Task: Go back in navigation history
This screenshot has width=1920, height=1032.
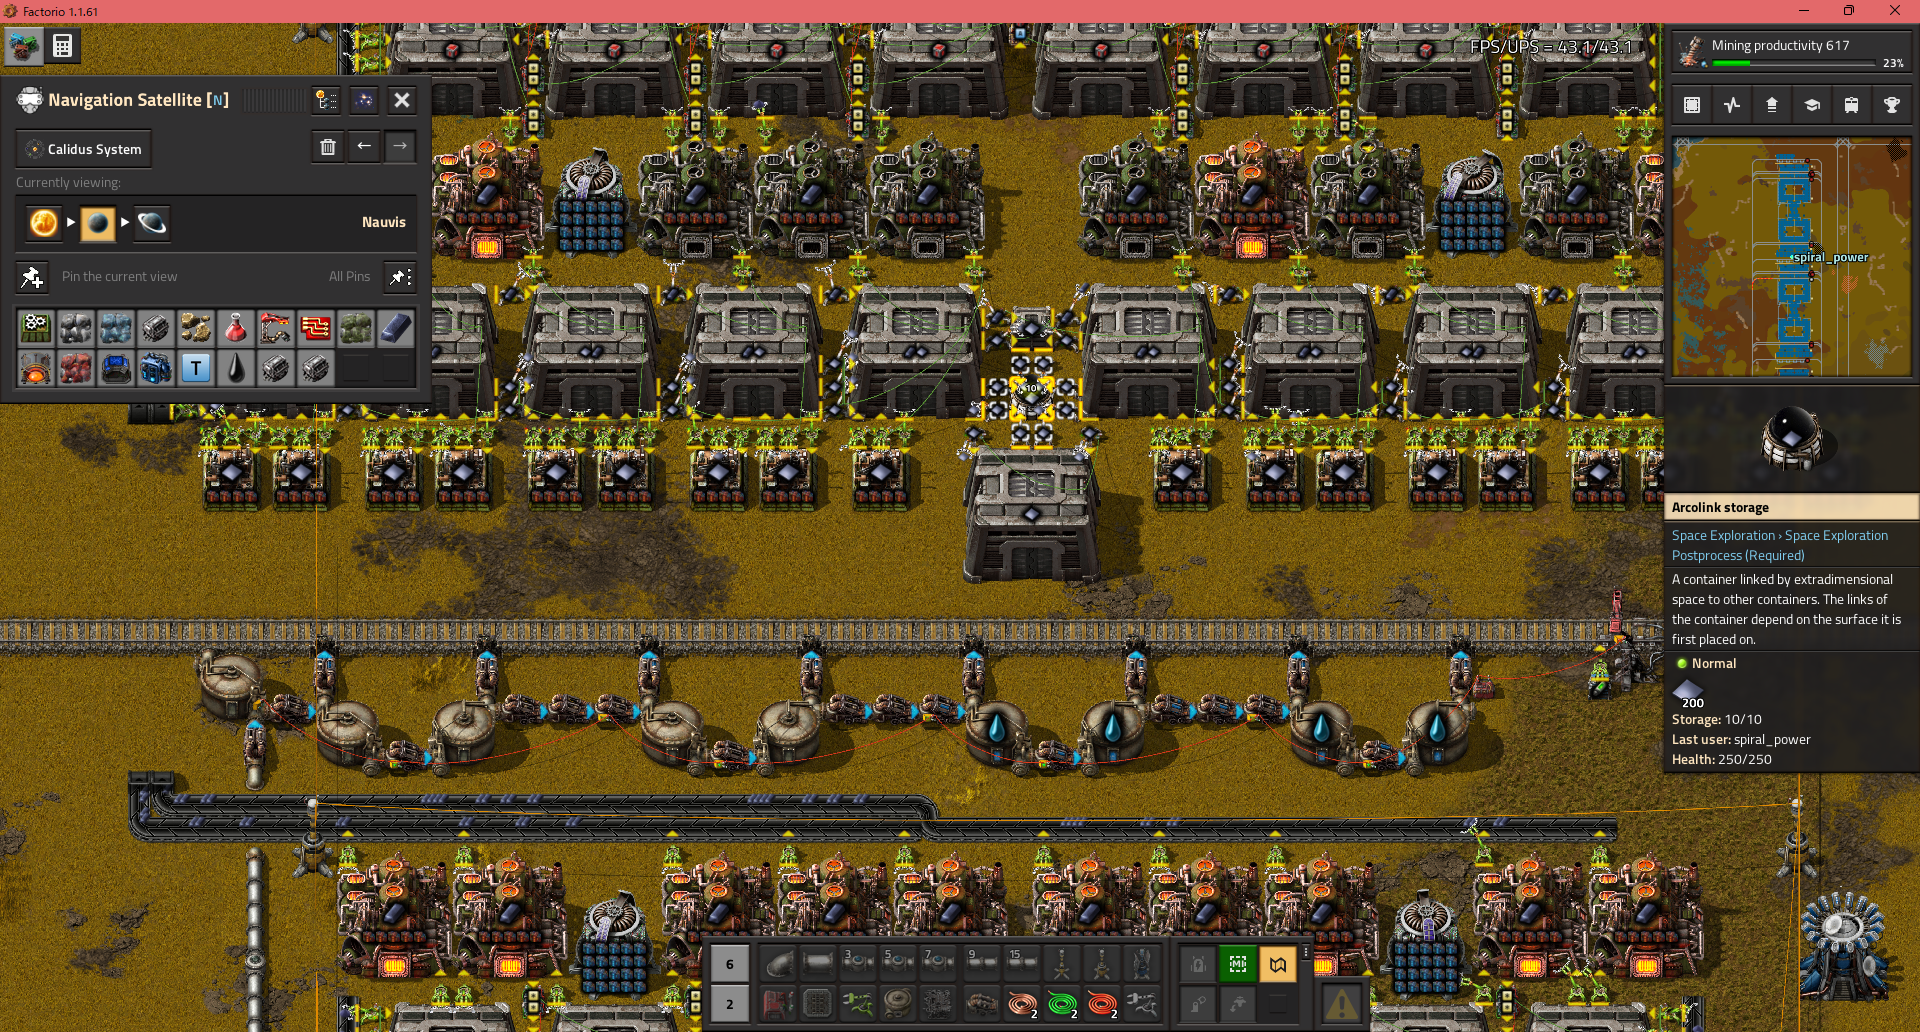Action: (364, 147)
